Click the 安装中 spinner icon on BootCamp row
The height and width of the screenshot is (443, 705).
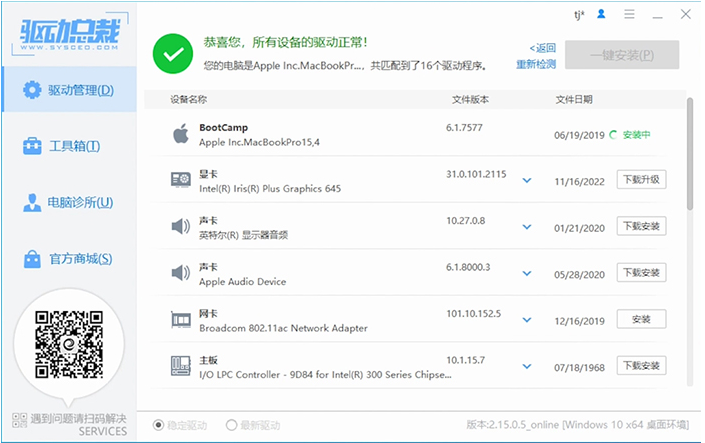click(613, 134)
